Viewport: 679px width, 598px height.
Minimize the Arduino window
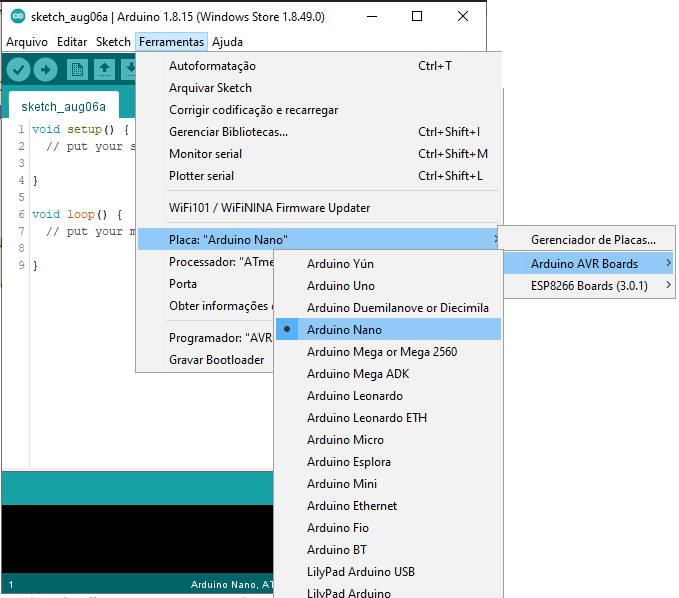(x=372, y=16)
